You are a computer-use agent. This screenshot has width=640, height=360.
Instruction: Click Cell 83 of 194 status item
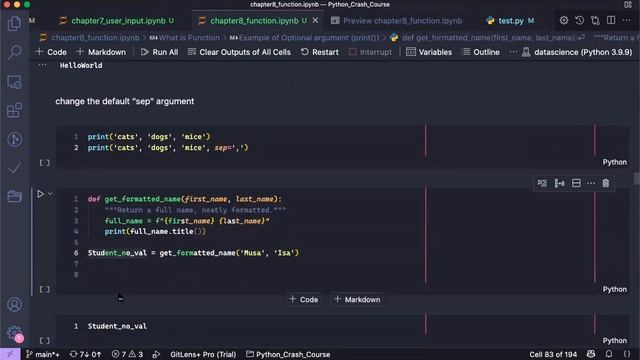(x=553, y=354)
